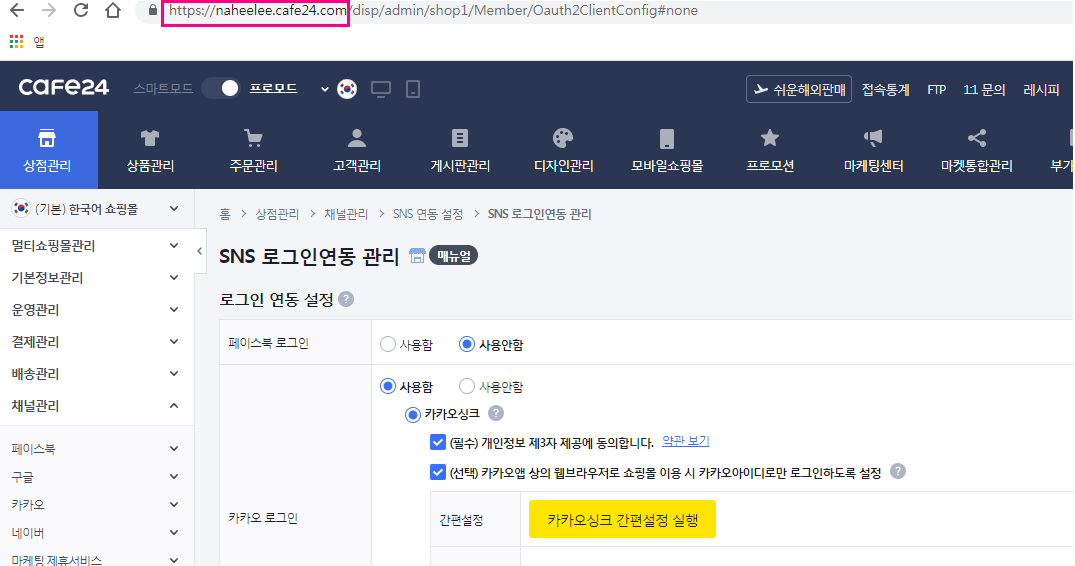Select 사용안함 for 카카오 로그인

coord(467,386)
